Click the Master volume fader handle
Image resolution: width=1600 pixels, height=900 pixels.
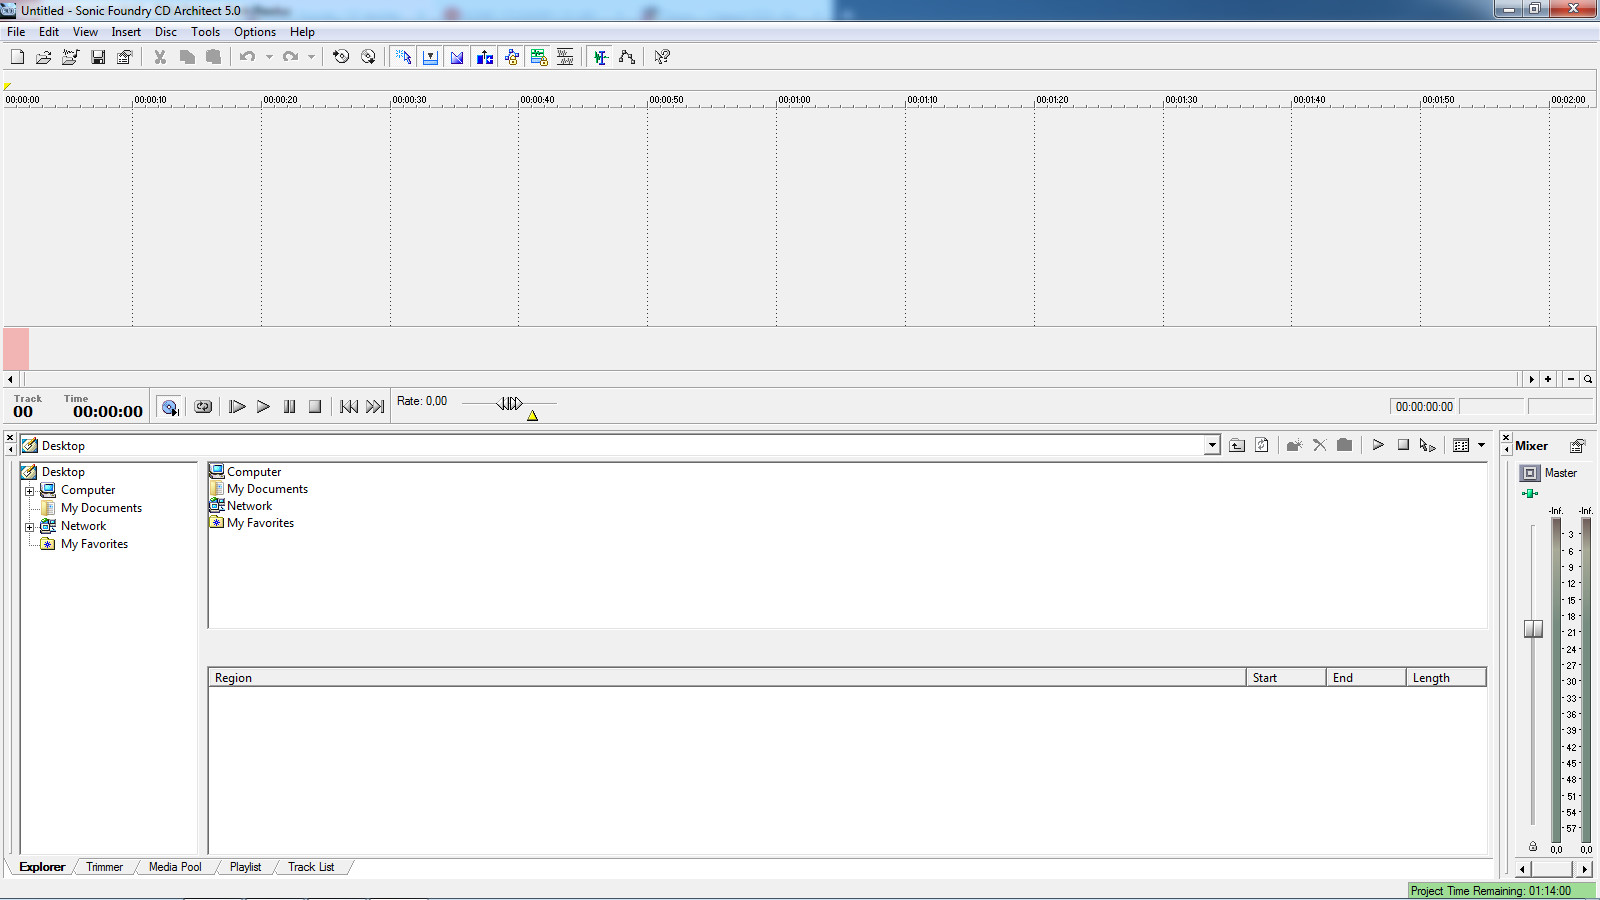pyautogui.click(x=1533, y=629)
